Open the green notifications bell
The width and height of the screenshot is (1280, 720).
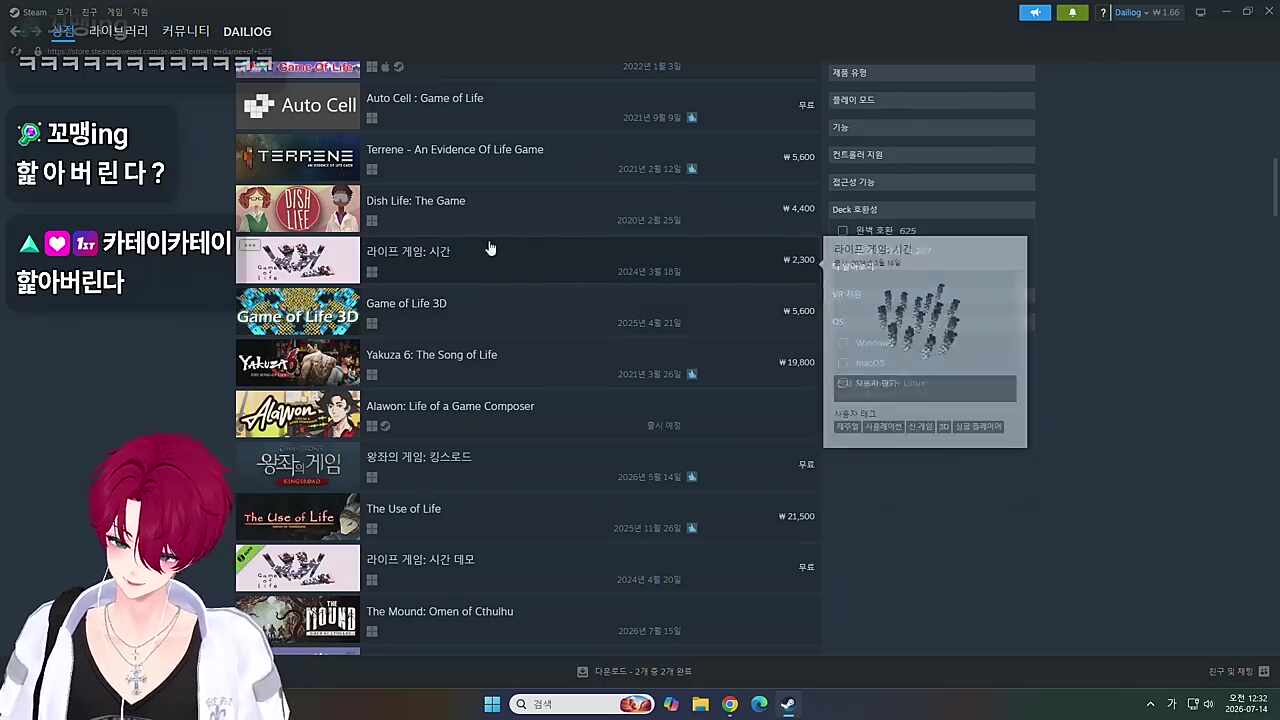pos(1072,12)
